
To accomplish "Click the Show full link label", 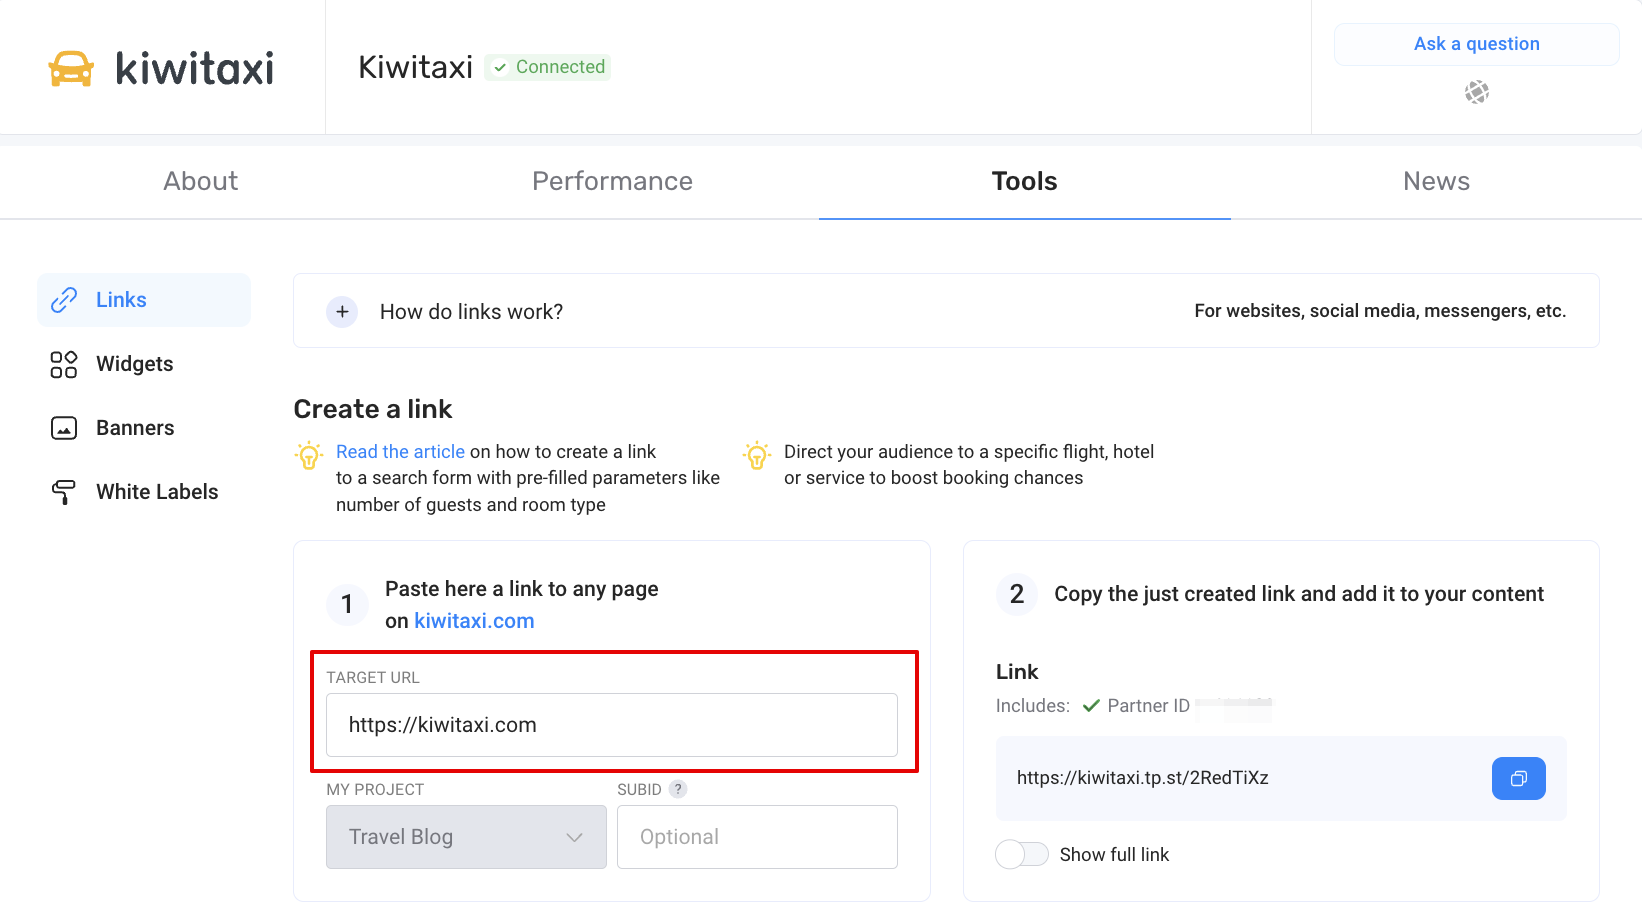I will (x=1114, y=855).
